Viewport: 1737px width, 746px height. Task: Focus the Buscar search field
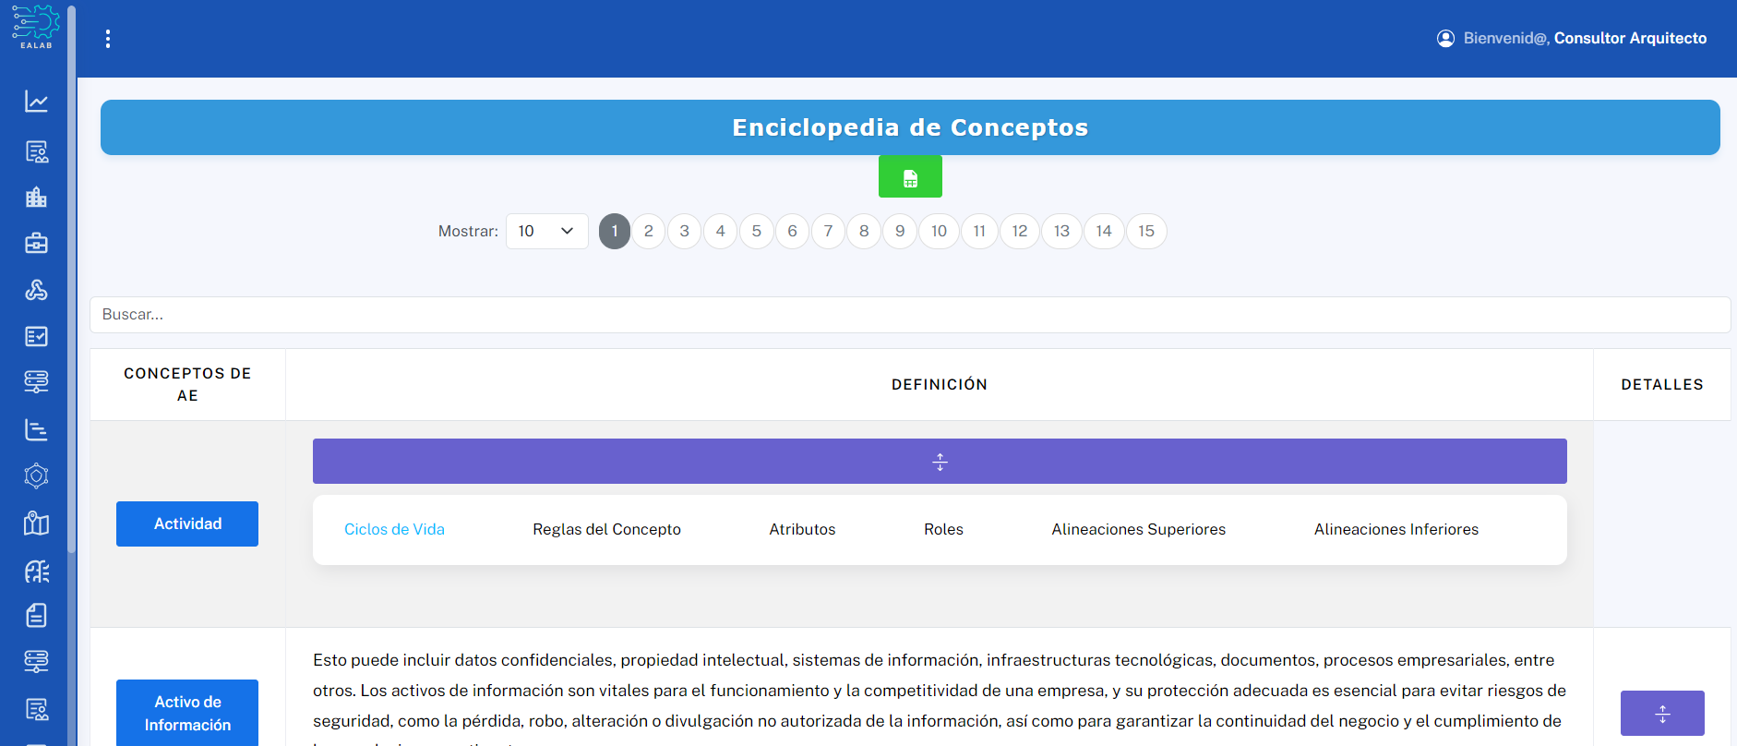(x=909, y=314)
